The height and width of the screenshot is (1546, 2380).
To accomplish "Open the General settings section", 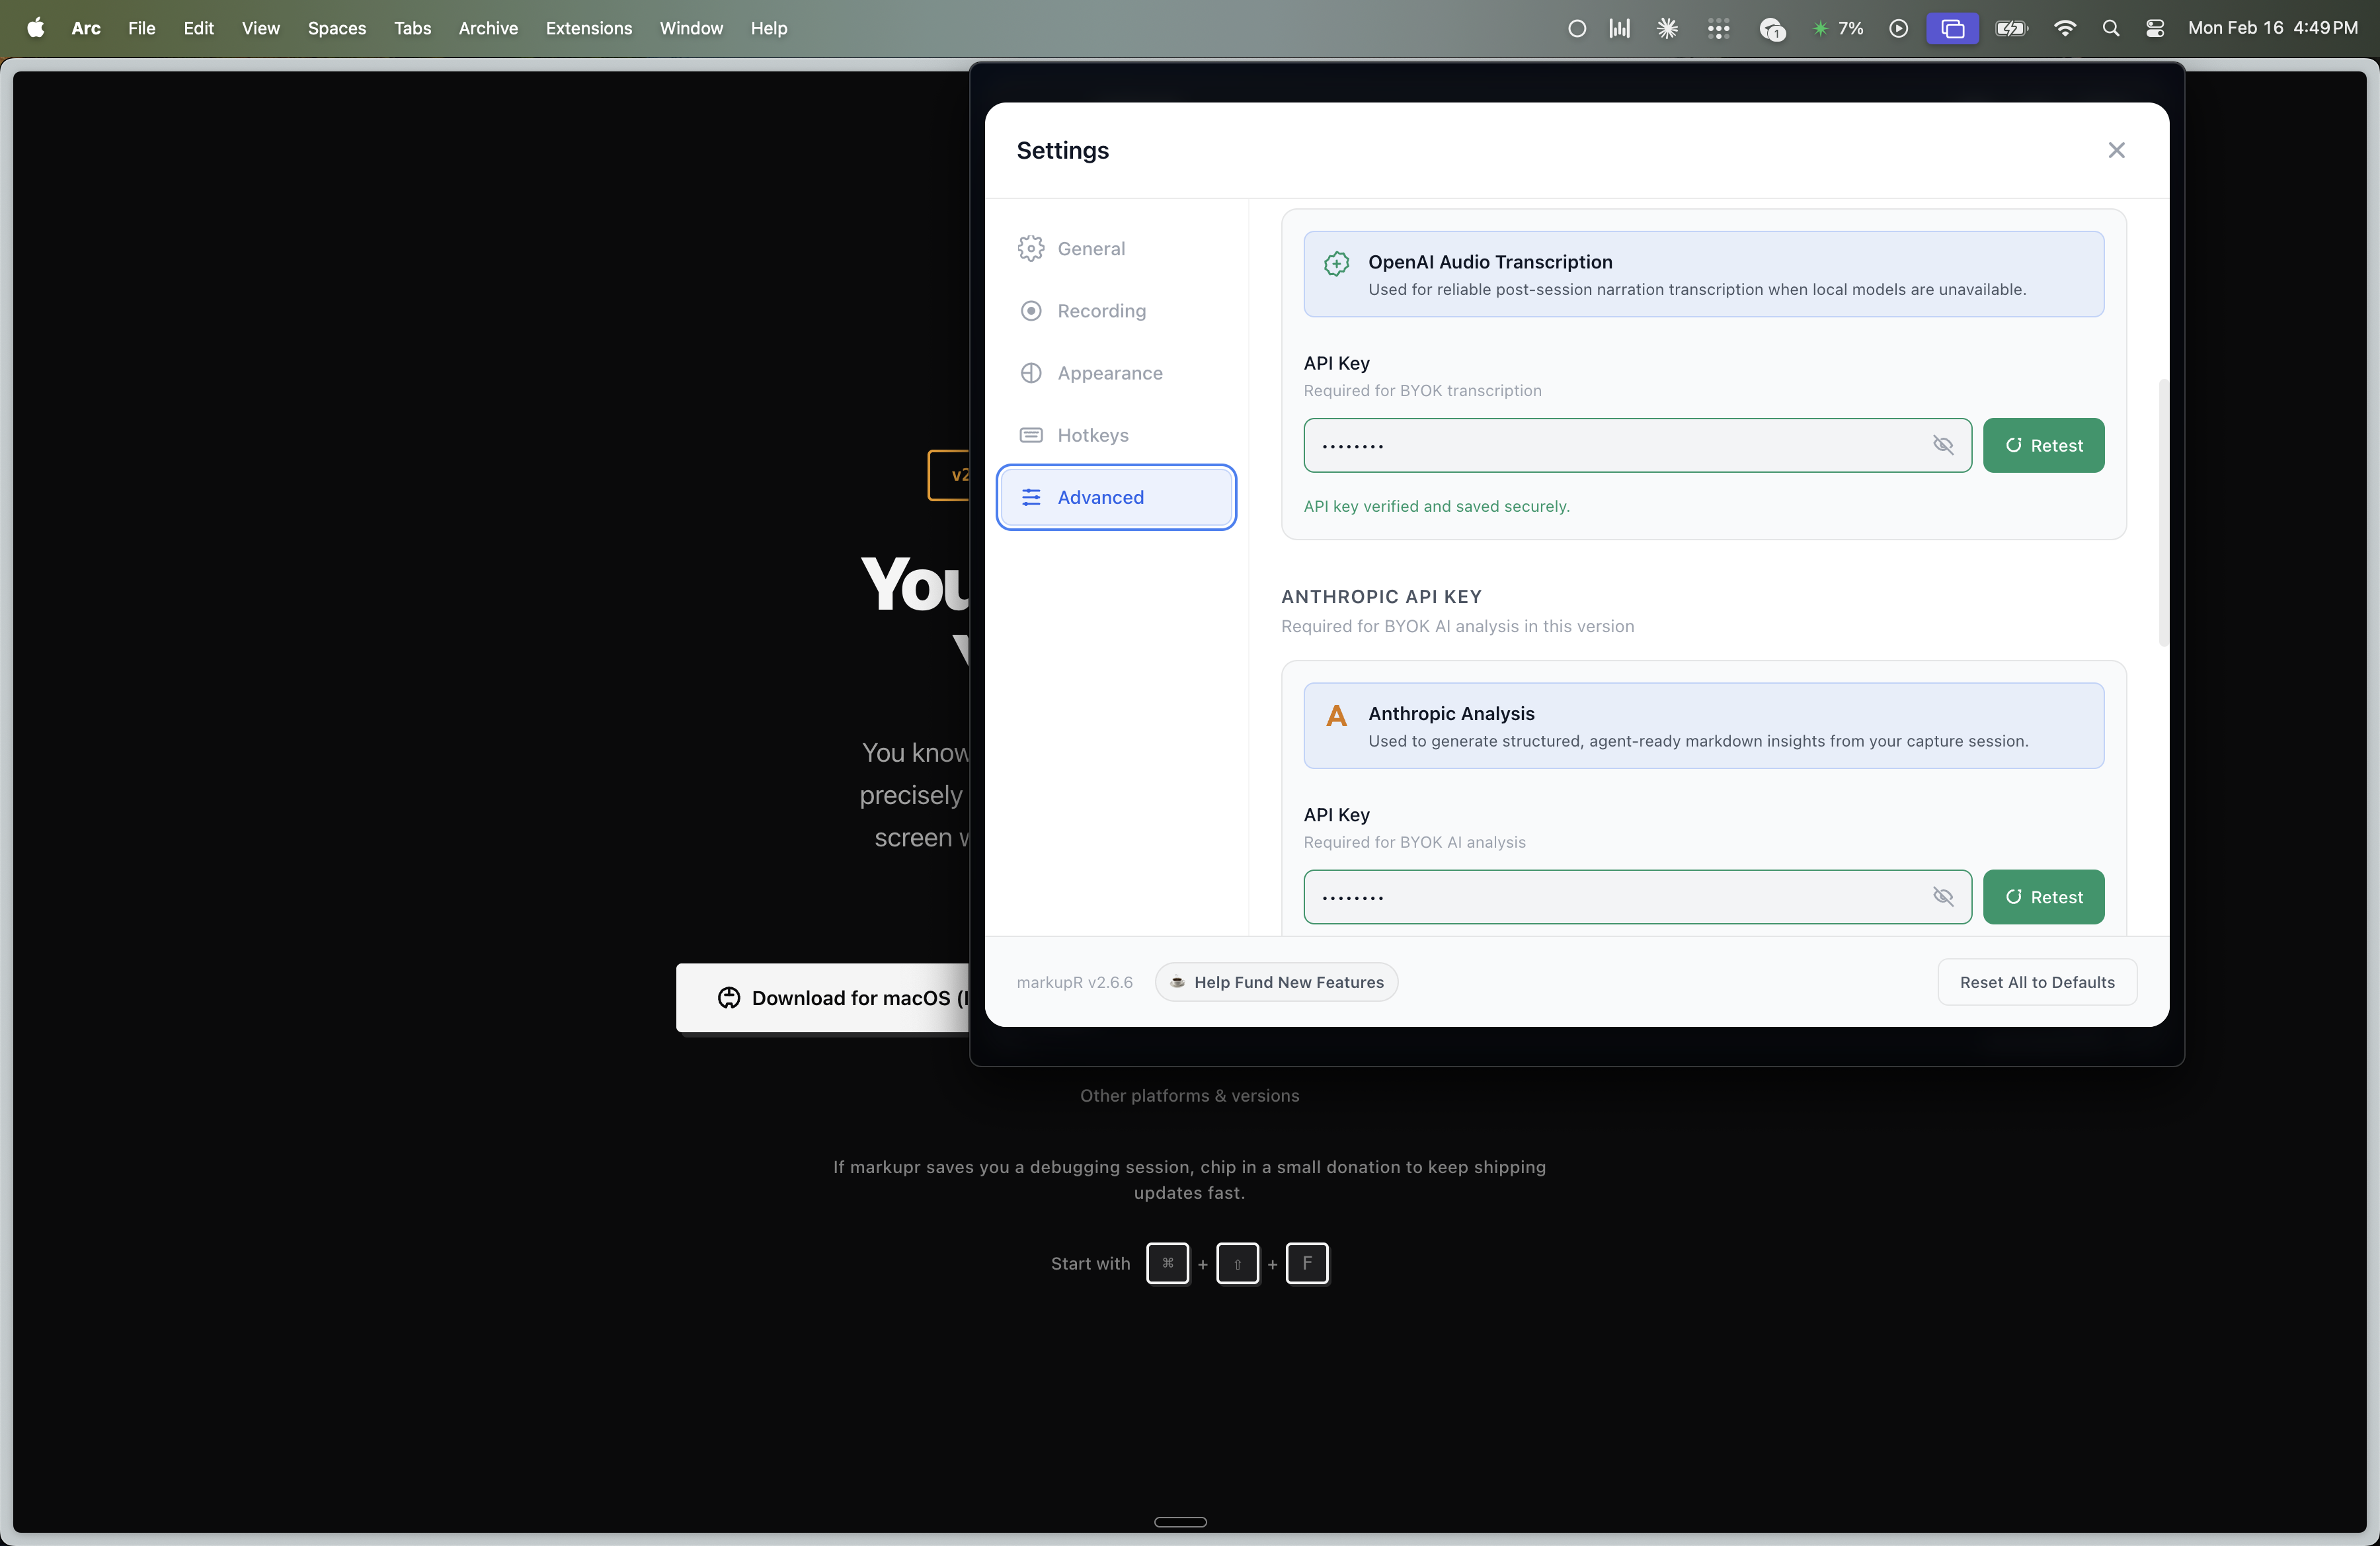I will (x=1090, y=249).
